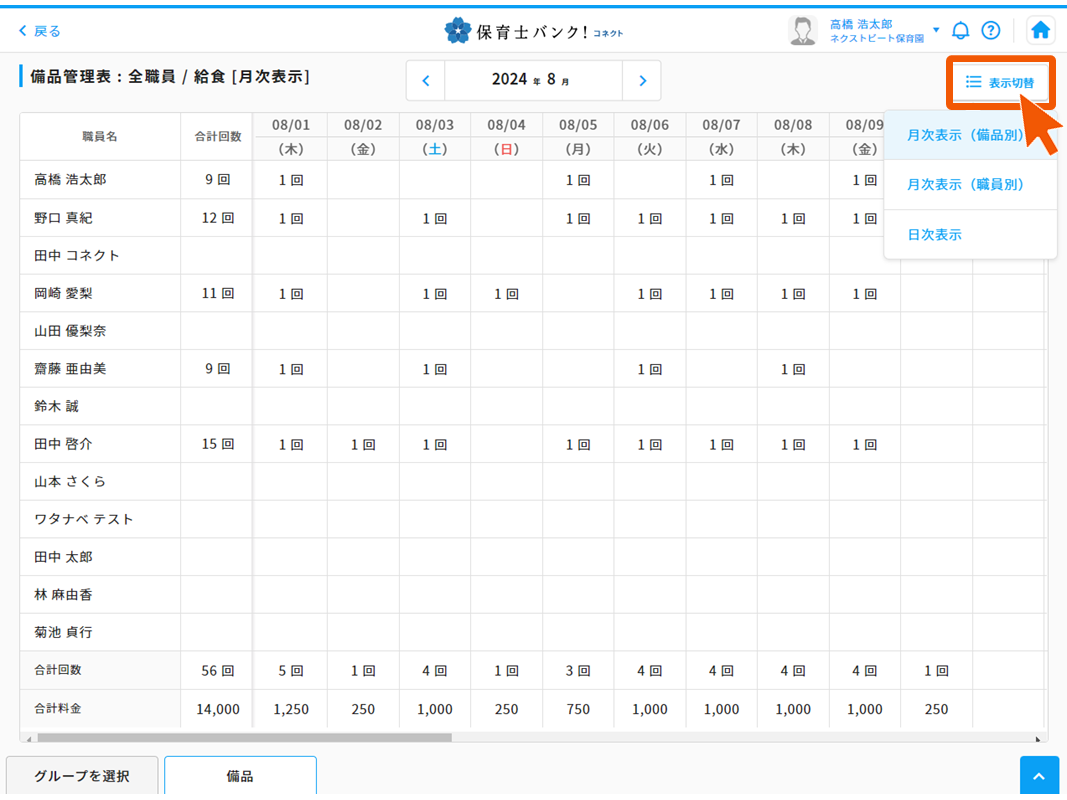Go to the previous month with the left arrow

(425, 80)
